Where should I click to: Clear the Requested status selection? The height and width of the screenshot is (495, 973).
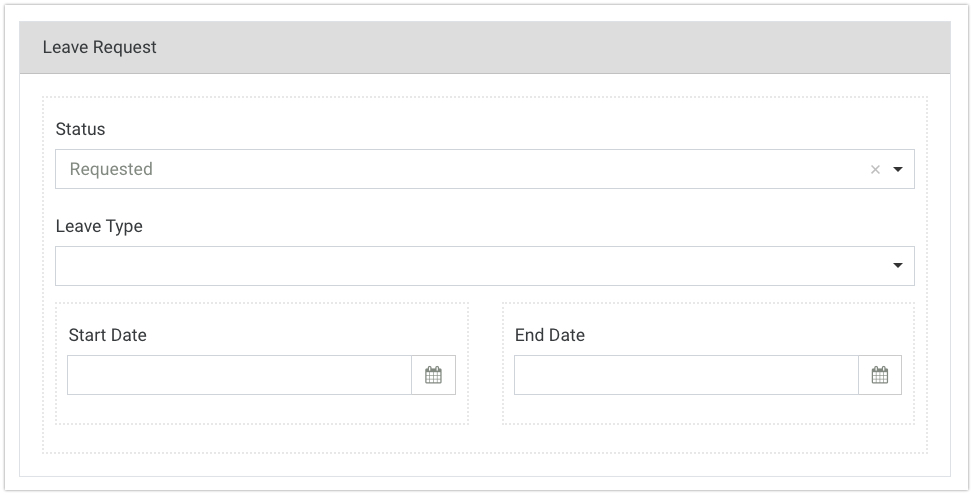click(x=875, y=170)
